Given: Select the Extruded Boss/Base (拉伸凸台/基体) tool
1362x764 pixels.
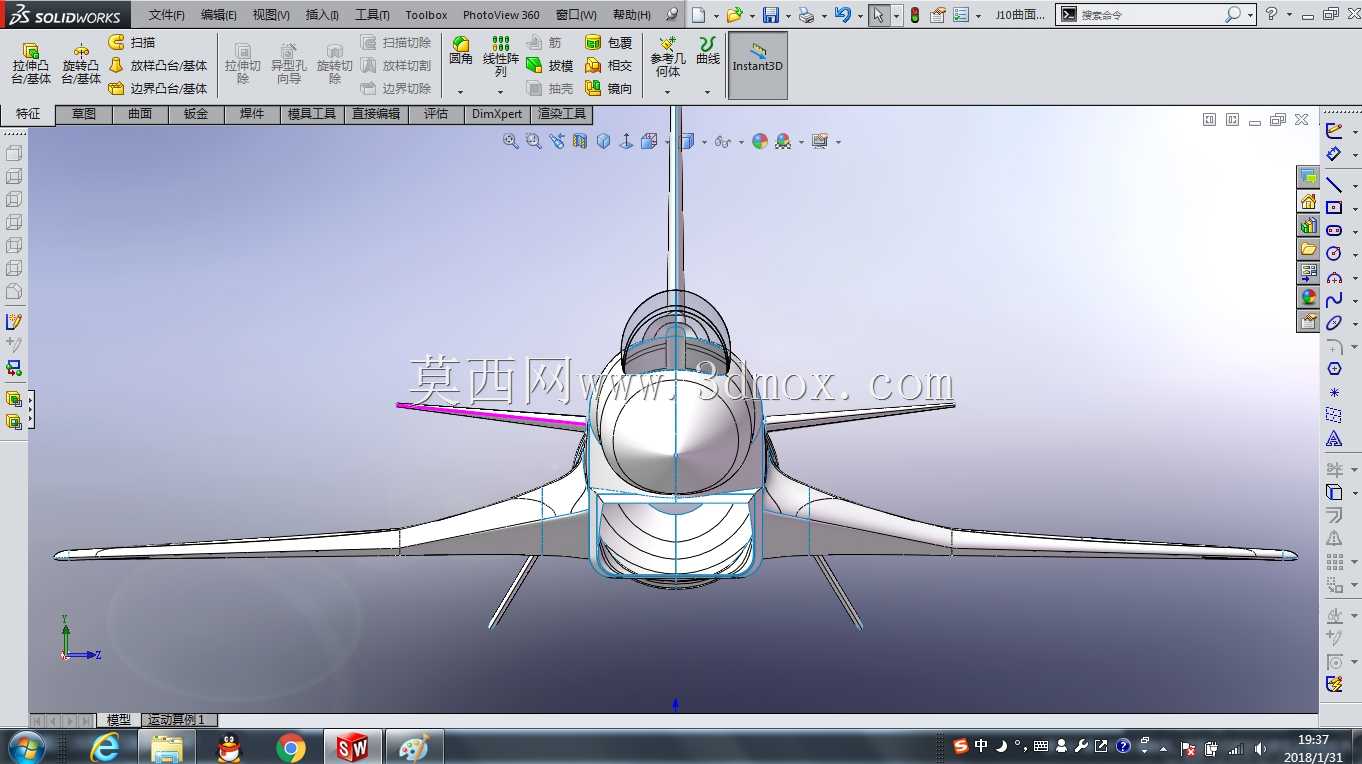Looking at the screenshot, I should click(31, 63).
